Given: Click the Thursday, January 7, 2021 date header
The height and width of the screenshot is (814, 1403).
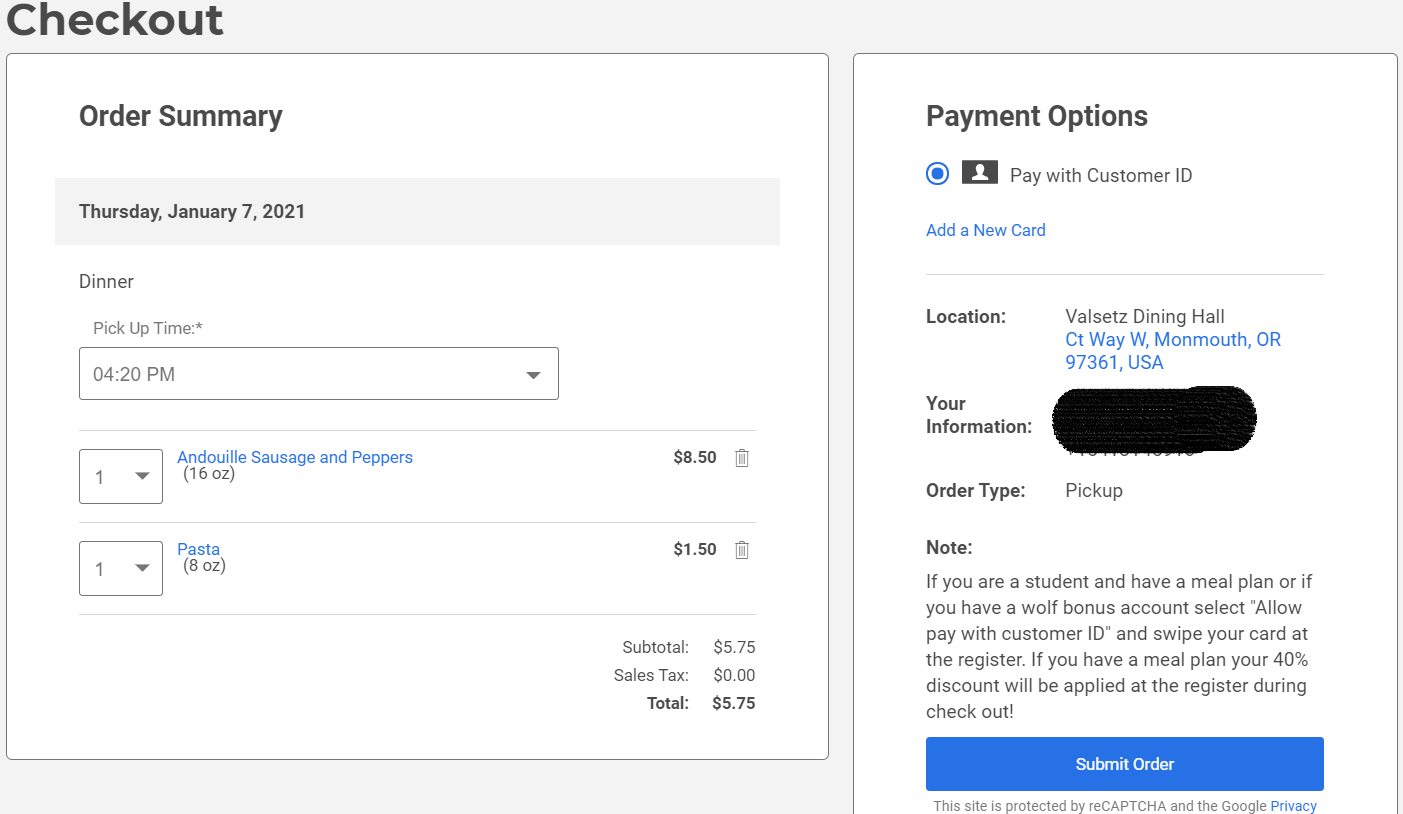Looking at the screenshot, I should [192, 212].
